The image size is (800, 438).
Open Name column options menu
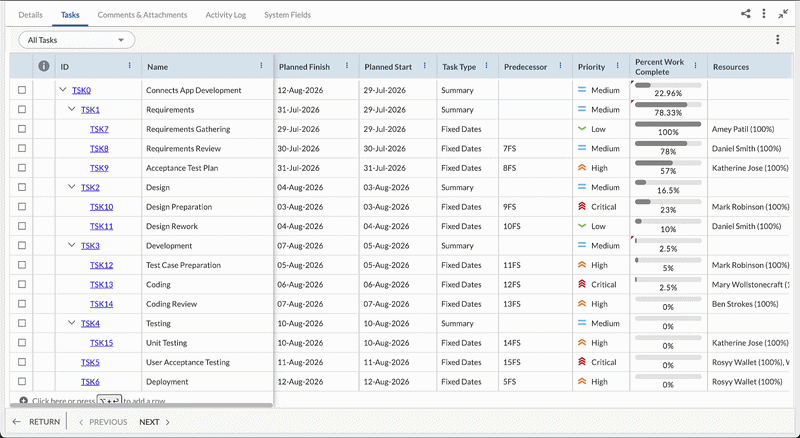tap(261, 65)
